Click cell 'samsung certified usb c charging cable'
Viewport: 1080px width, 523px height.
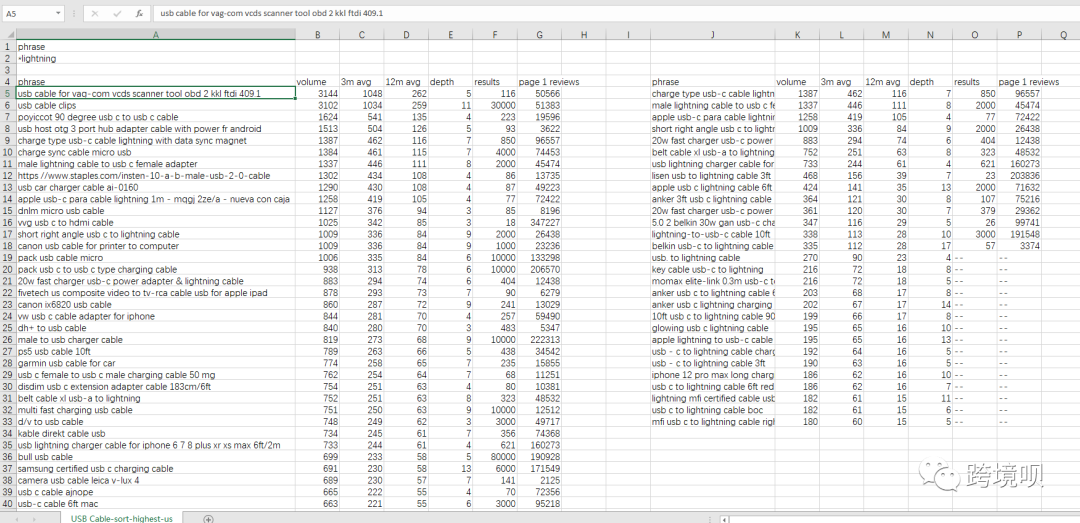[x=156, y=469]
